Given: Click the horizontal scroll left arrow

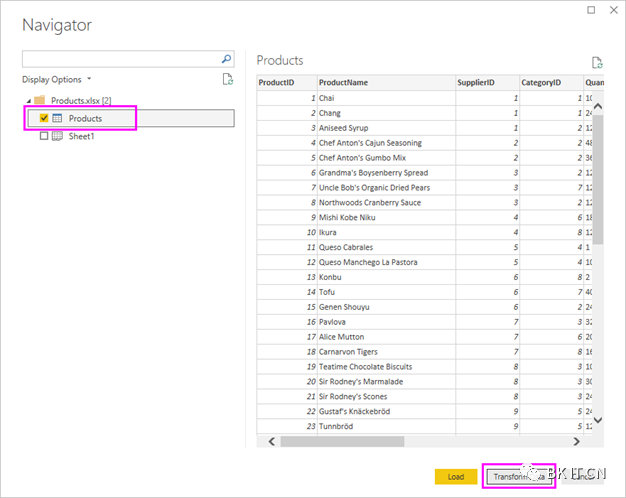Looking at the screenshot, I should [271, 441].
